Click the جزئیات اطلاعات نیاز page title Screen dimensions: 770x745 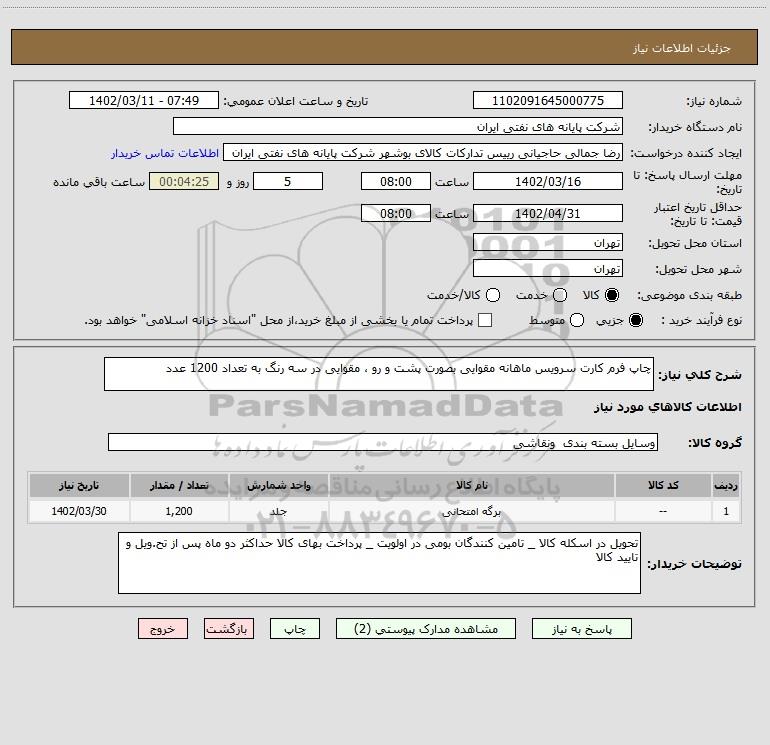coord(681,48)
